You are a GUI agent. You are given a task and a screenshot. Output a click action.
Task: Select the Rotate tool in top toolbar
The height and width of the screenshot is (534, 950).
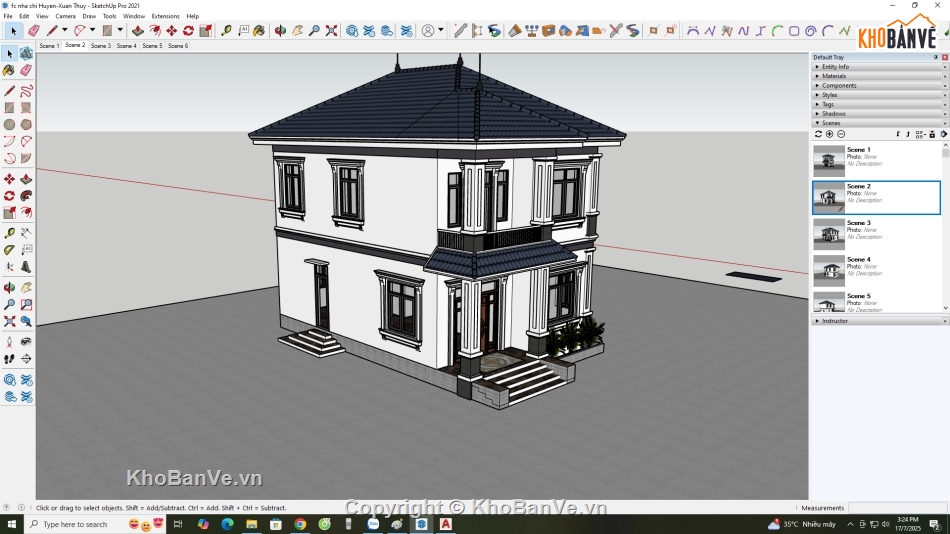pyautogui.click(x=188, y=30)
